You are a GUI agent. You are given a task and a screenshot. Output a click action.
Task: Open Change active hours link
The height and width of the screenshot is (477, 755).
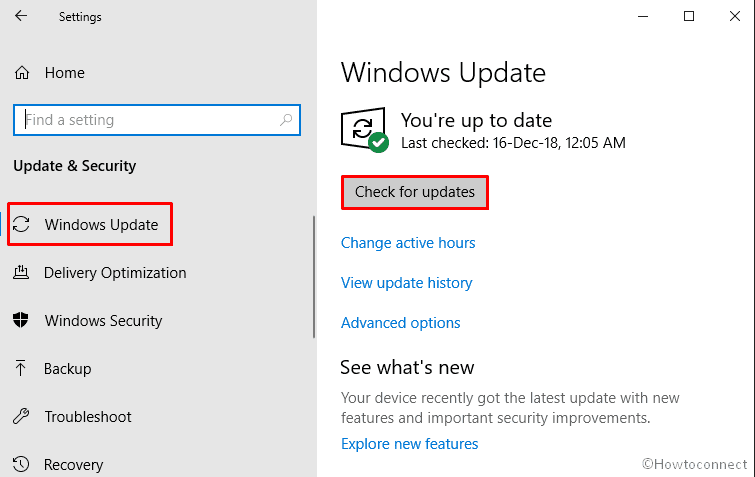point(408,243)
